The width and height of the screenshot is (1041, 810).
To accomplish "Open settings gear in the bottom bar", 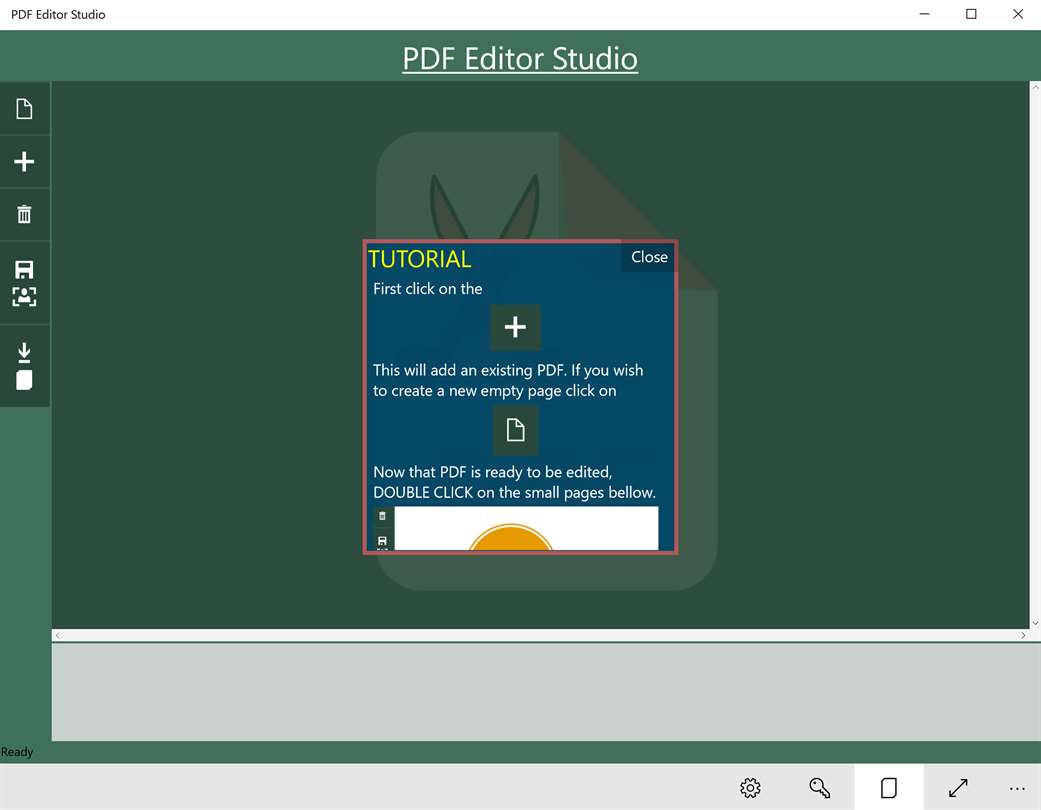I will [x=750, y=787].
